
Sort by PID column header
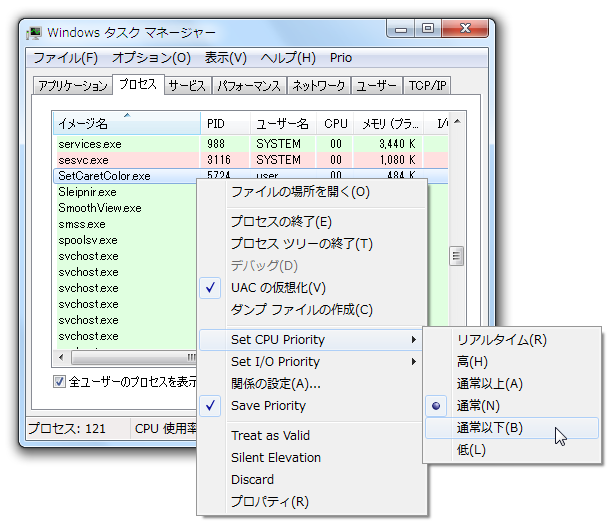coord(225,124)
